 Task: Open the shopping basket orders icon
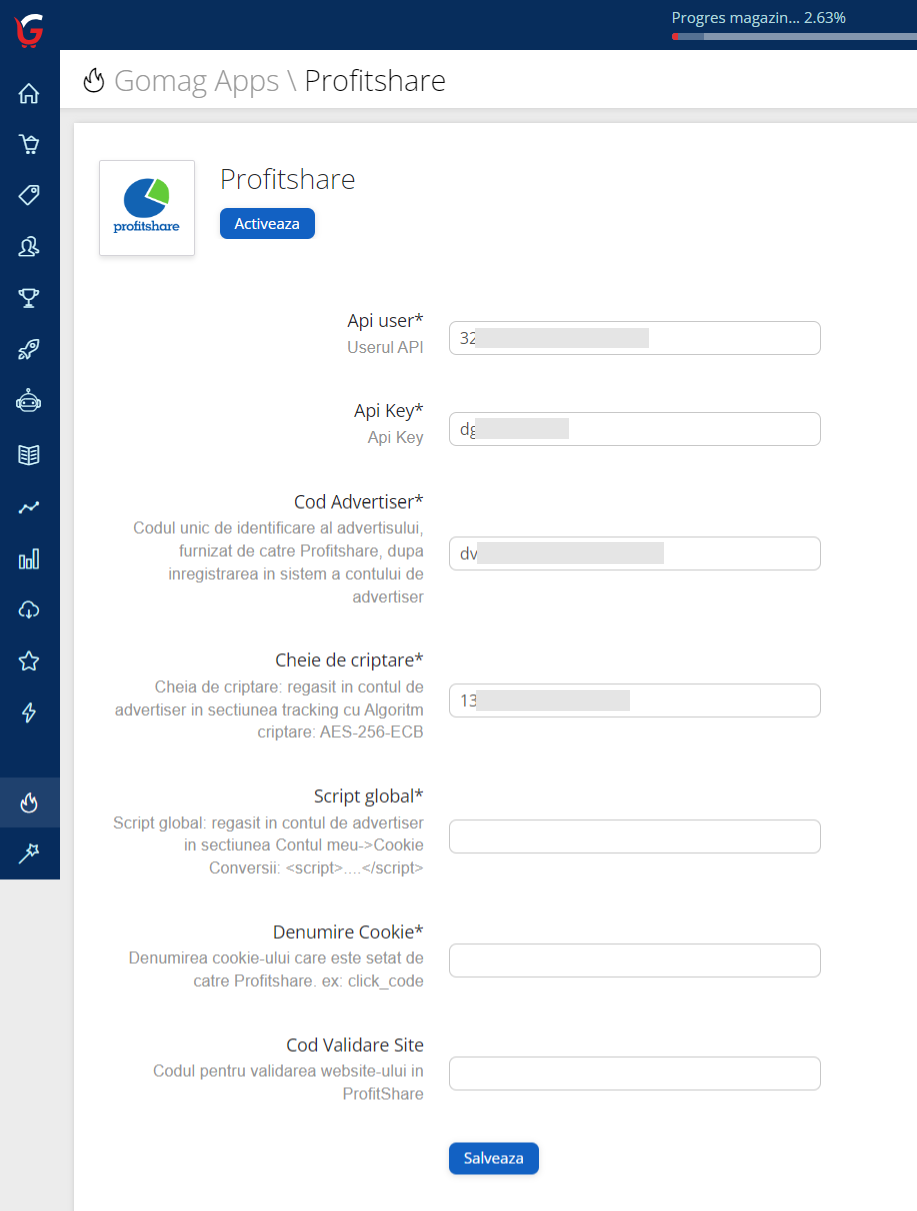point(29,145)
